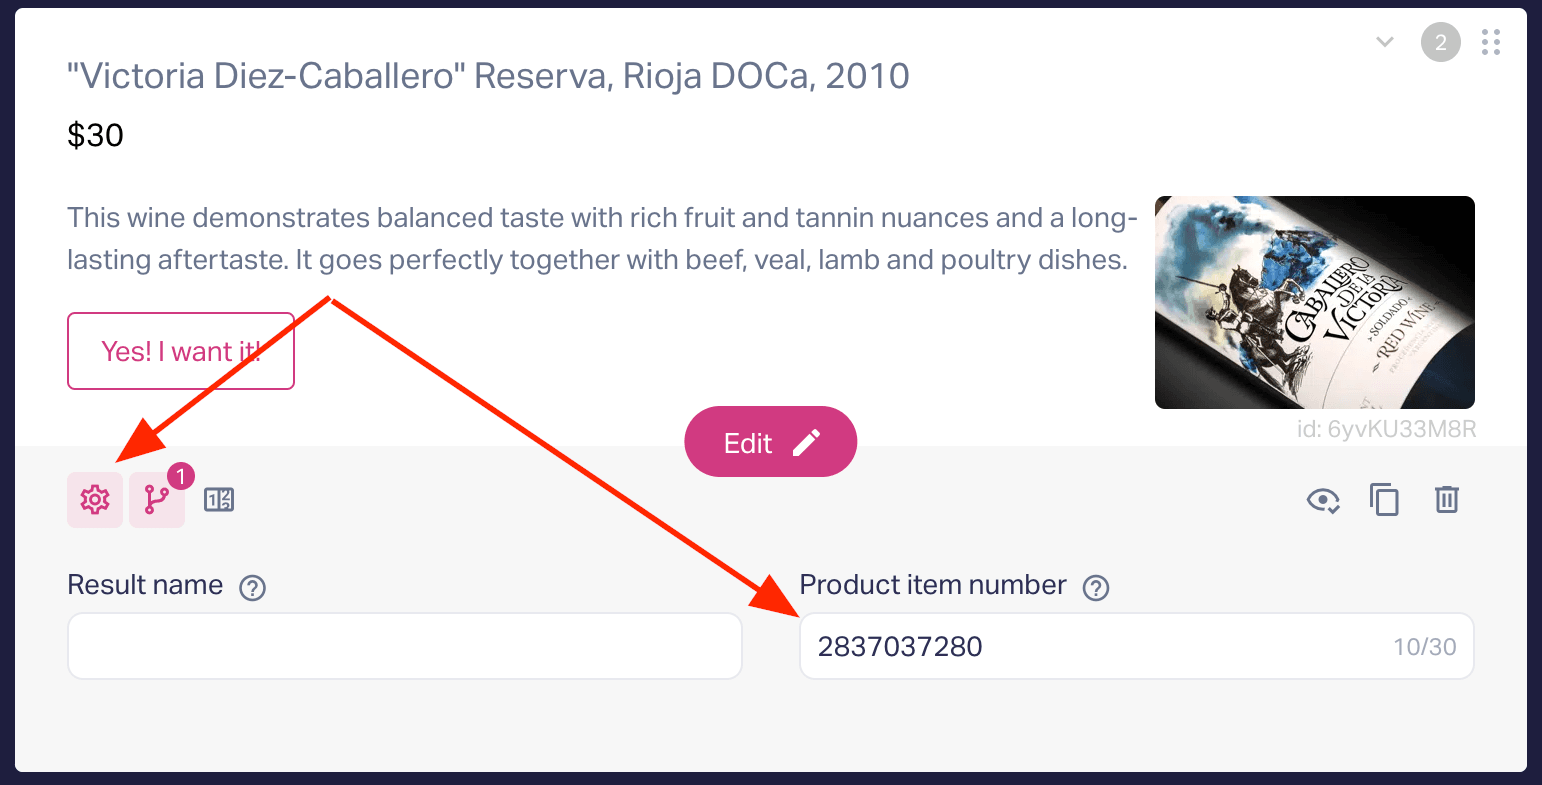The height and width of the screenshot is (785, 1542).
Task: Click the pink Edit button
Action: (770, 442)
